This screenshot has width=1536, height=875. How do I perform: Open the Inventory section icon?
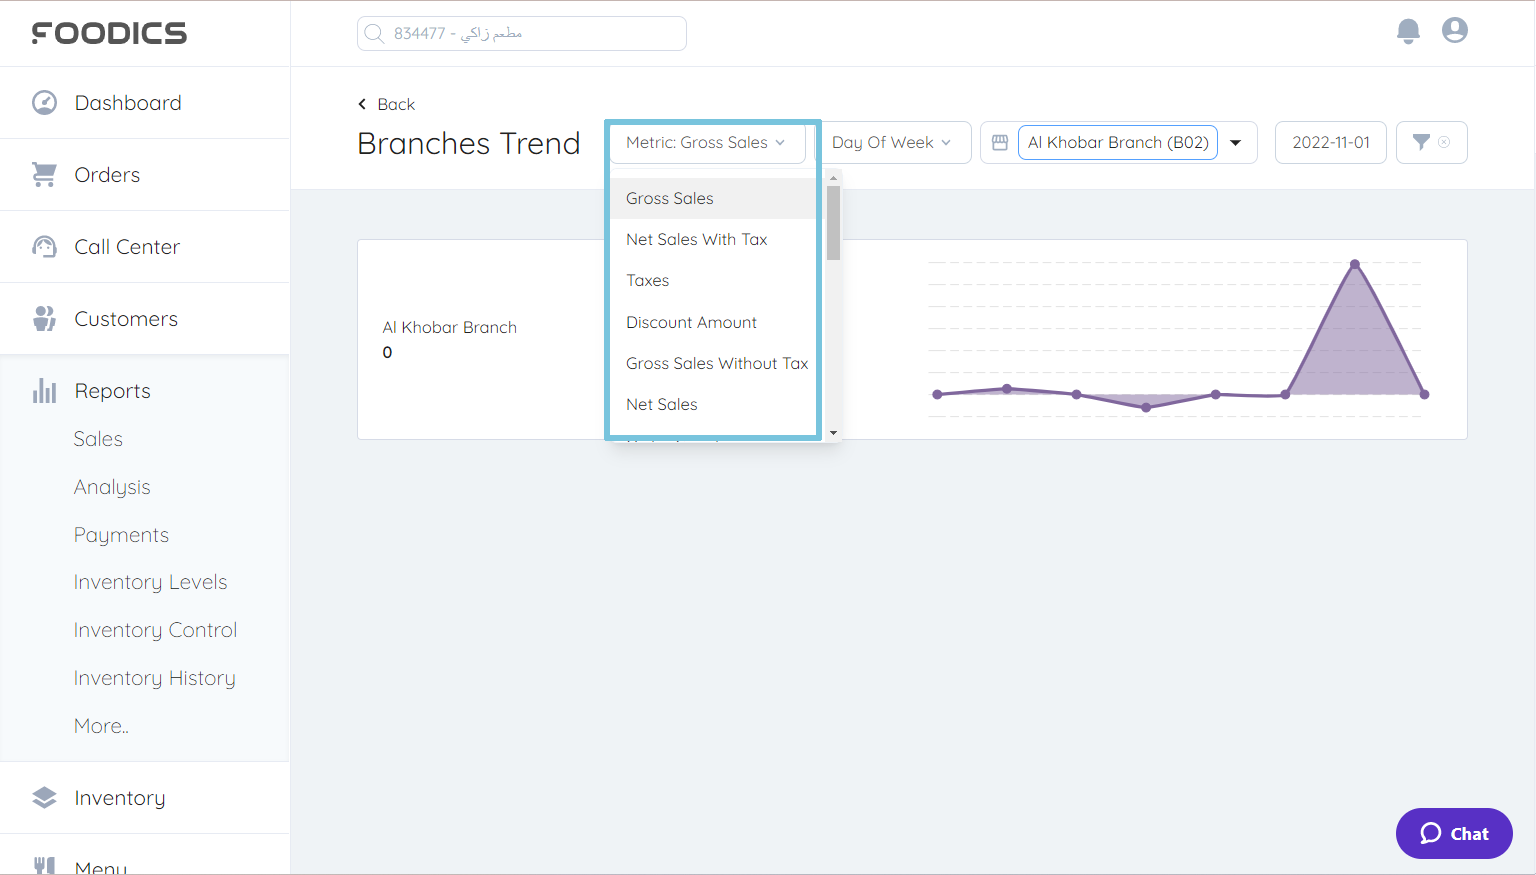44,797
